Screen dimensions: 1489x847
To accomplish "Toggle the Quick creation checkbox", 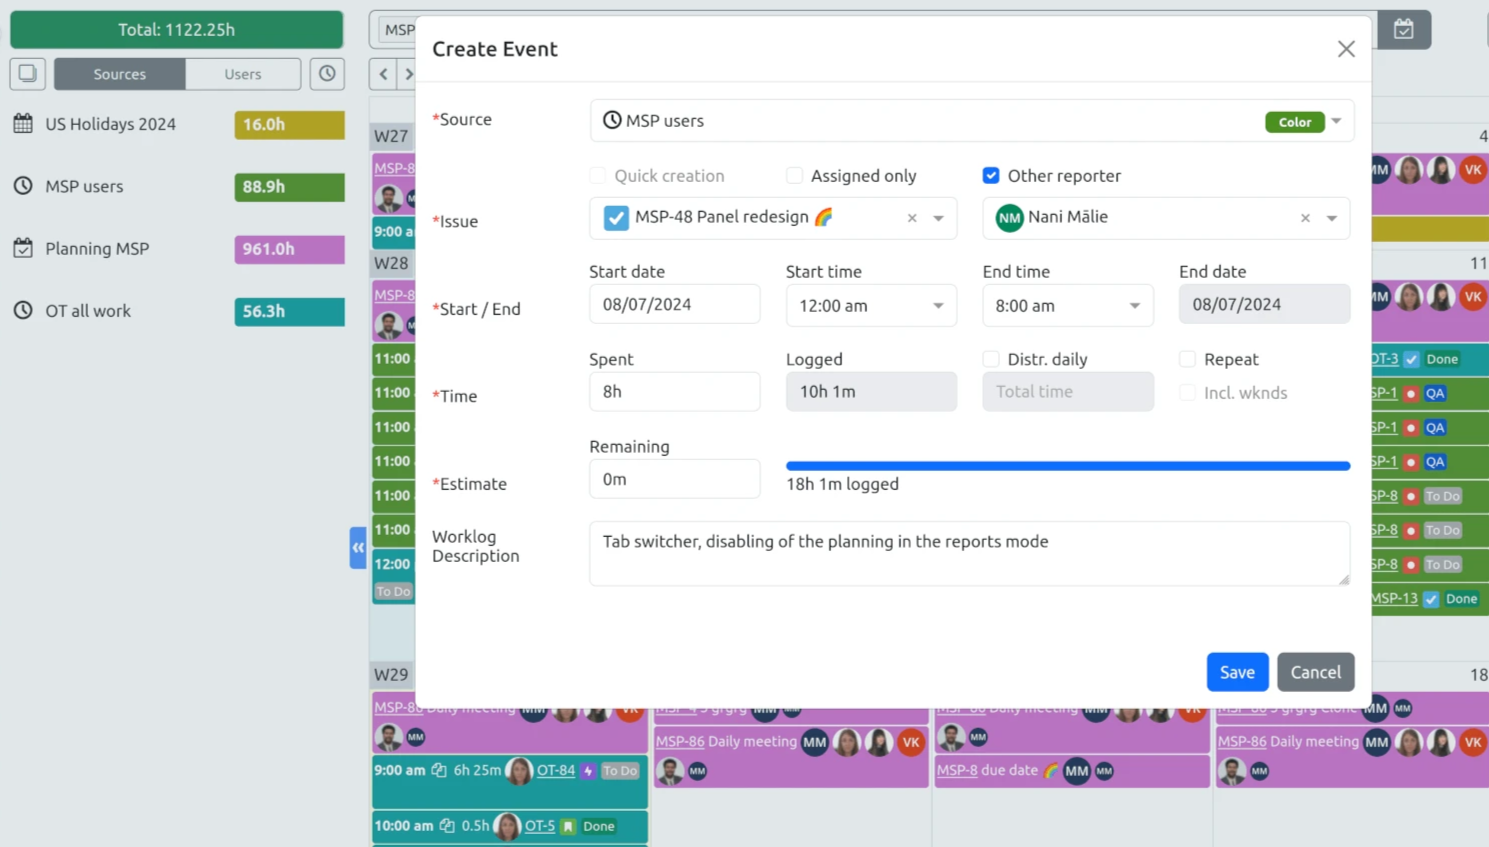I will 598,176.
